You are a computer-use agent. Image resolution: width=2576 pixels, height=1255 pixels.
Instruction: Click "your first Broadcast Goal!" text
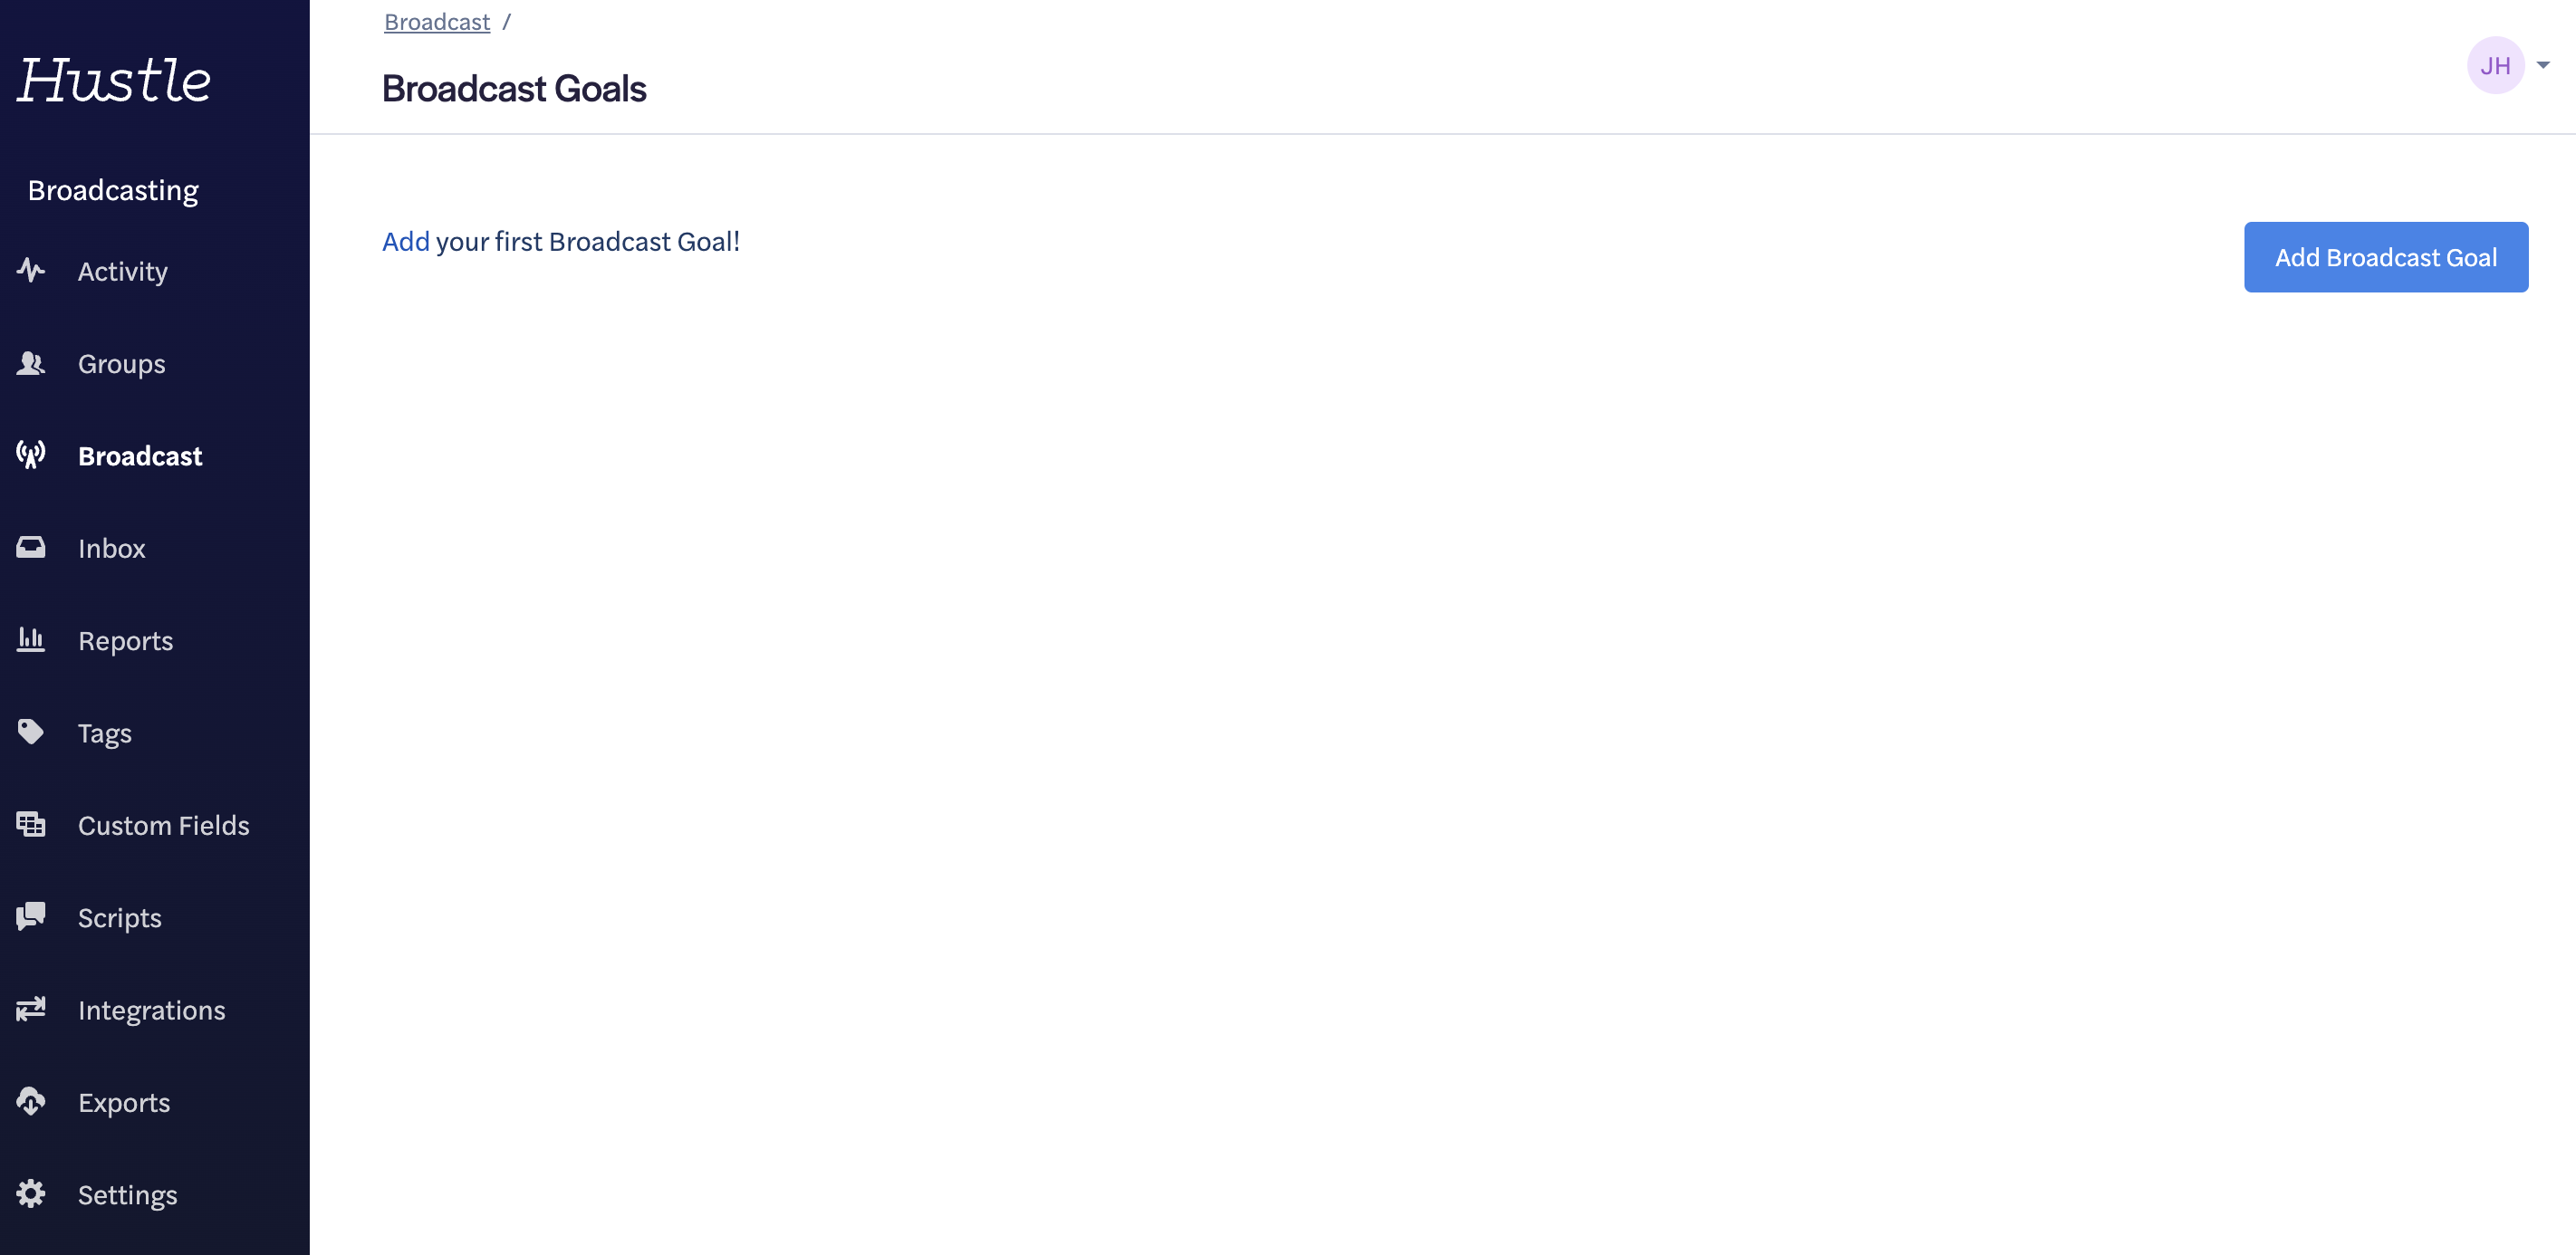[x=588, y=241]
